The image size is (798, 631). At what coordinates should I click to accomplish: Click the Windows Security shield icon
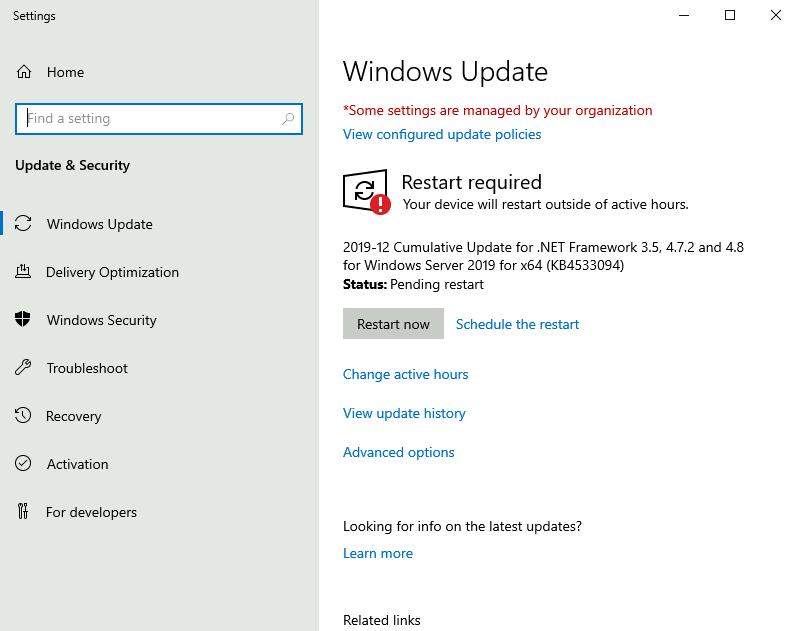click(24, 320)
